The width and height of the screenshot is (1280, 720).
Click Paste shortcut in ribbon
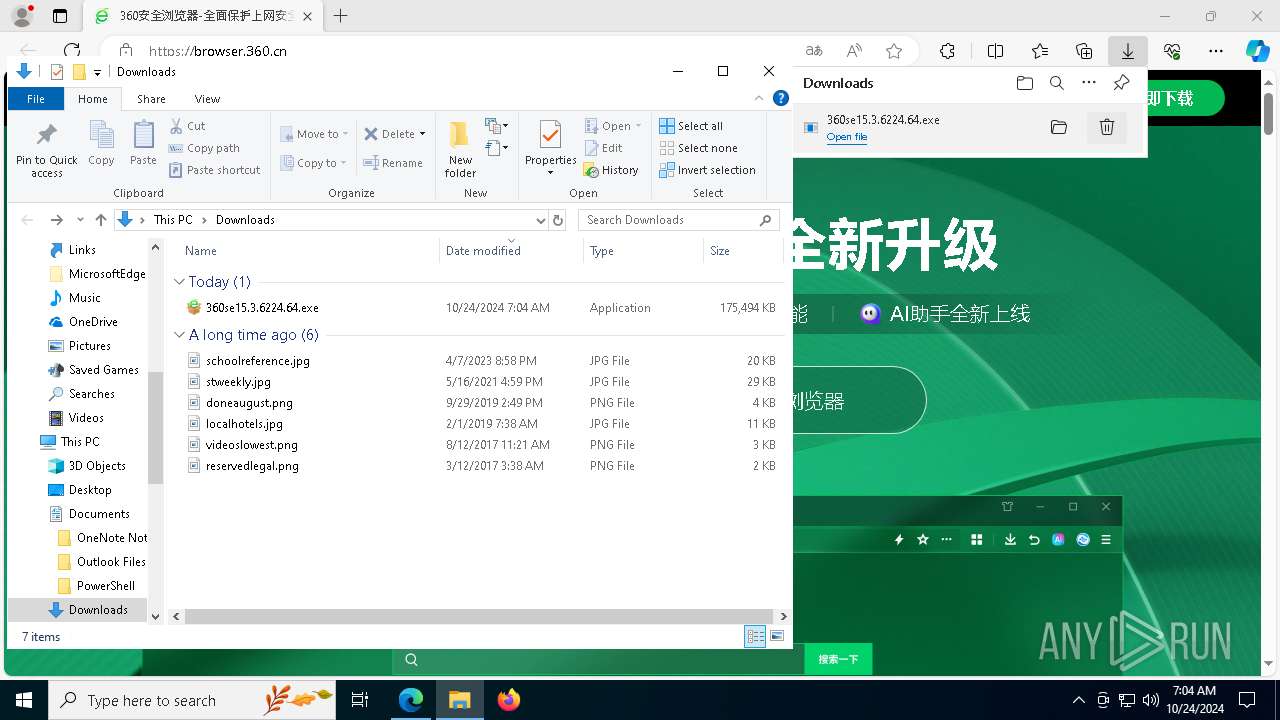pos(215,170)
